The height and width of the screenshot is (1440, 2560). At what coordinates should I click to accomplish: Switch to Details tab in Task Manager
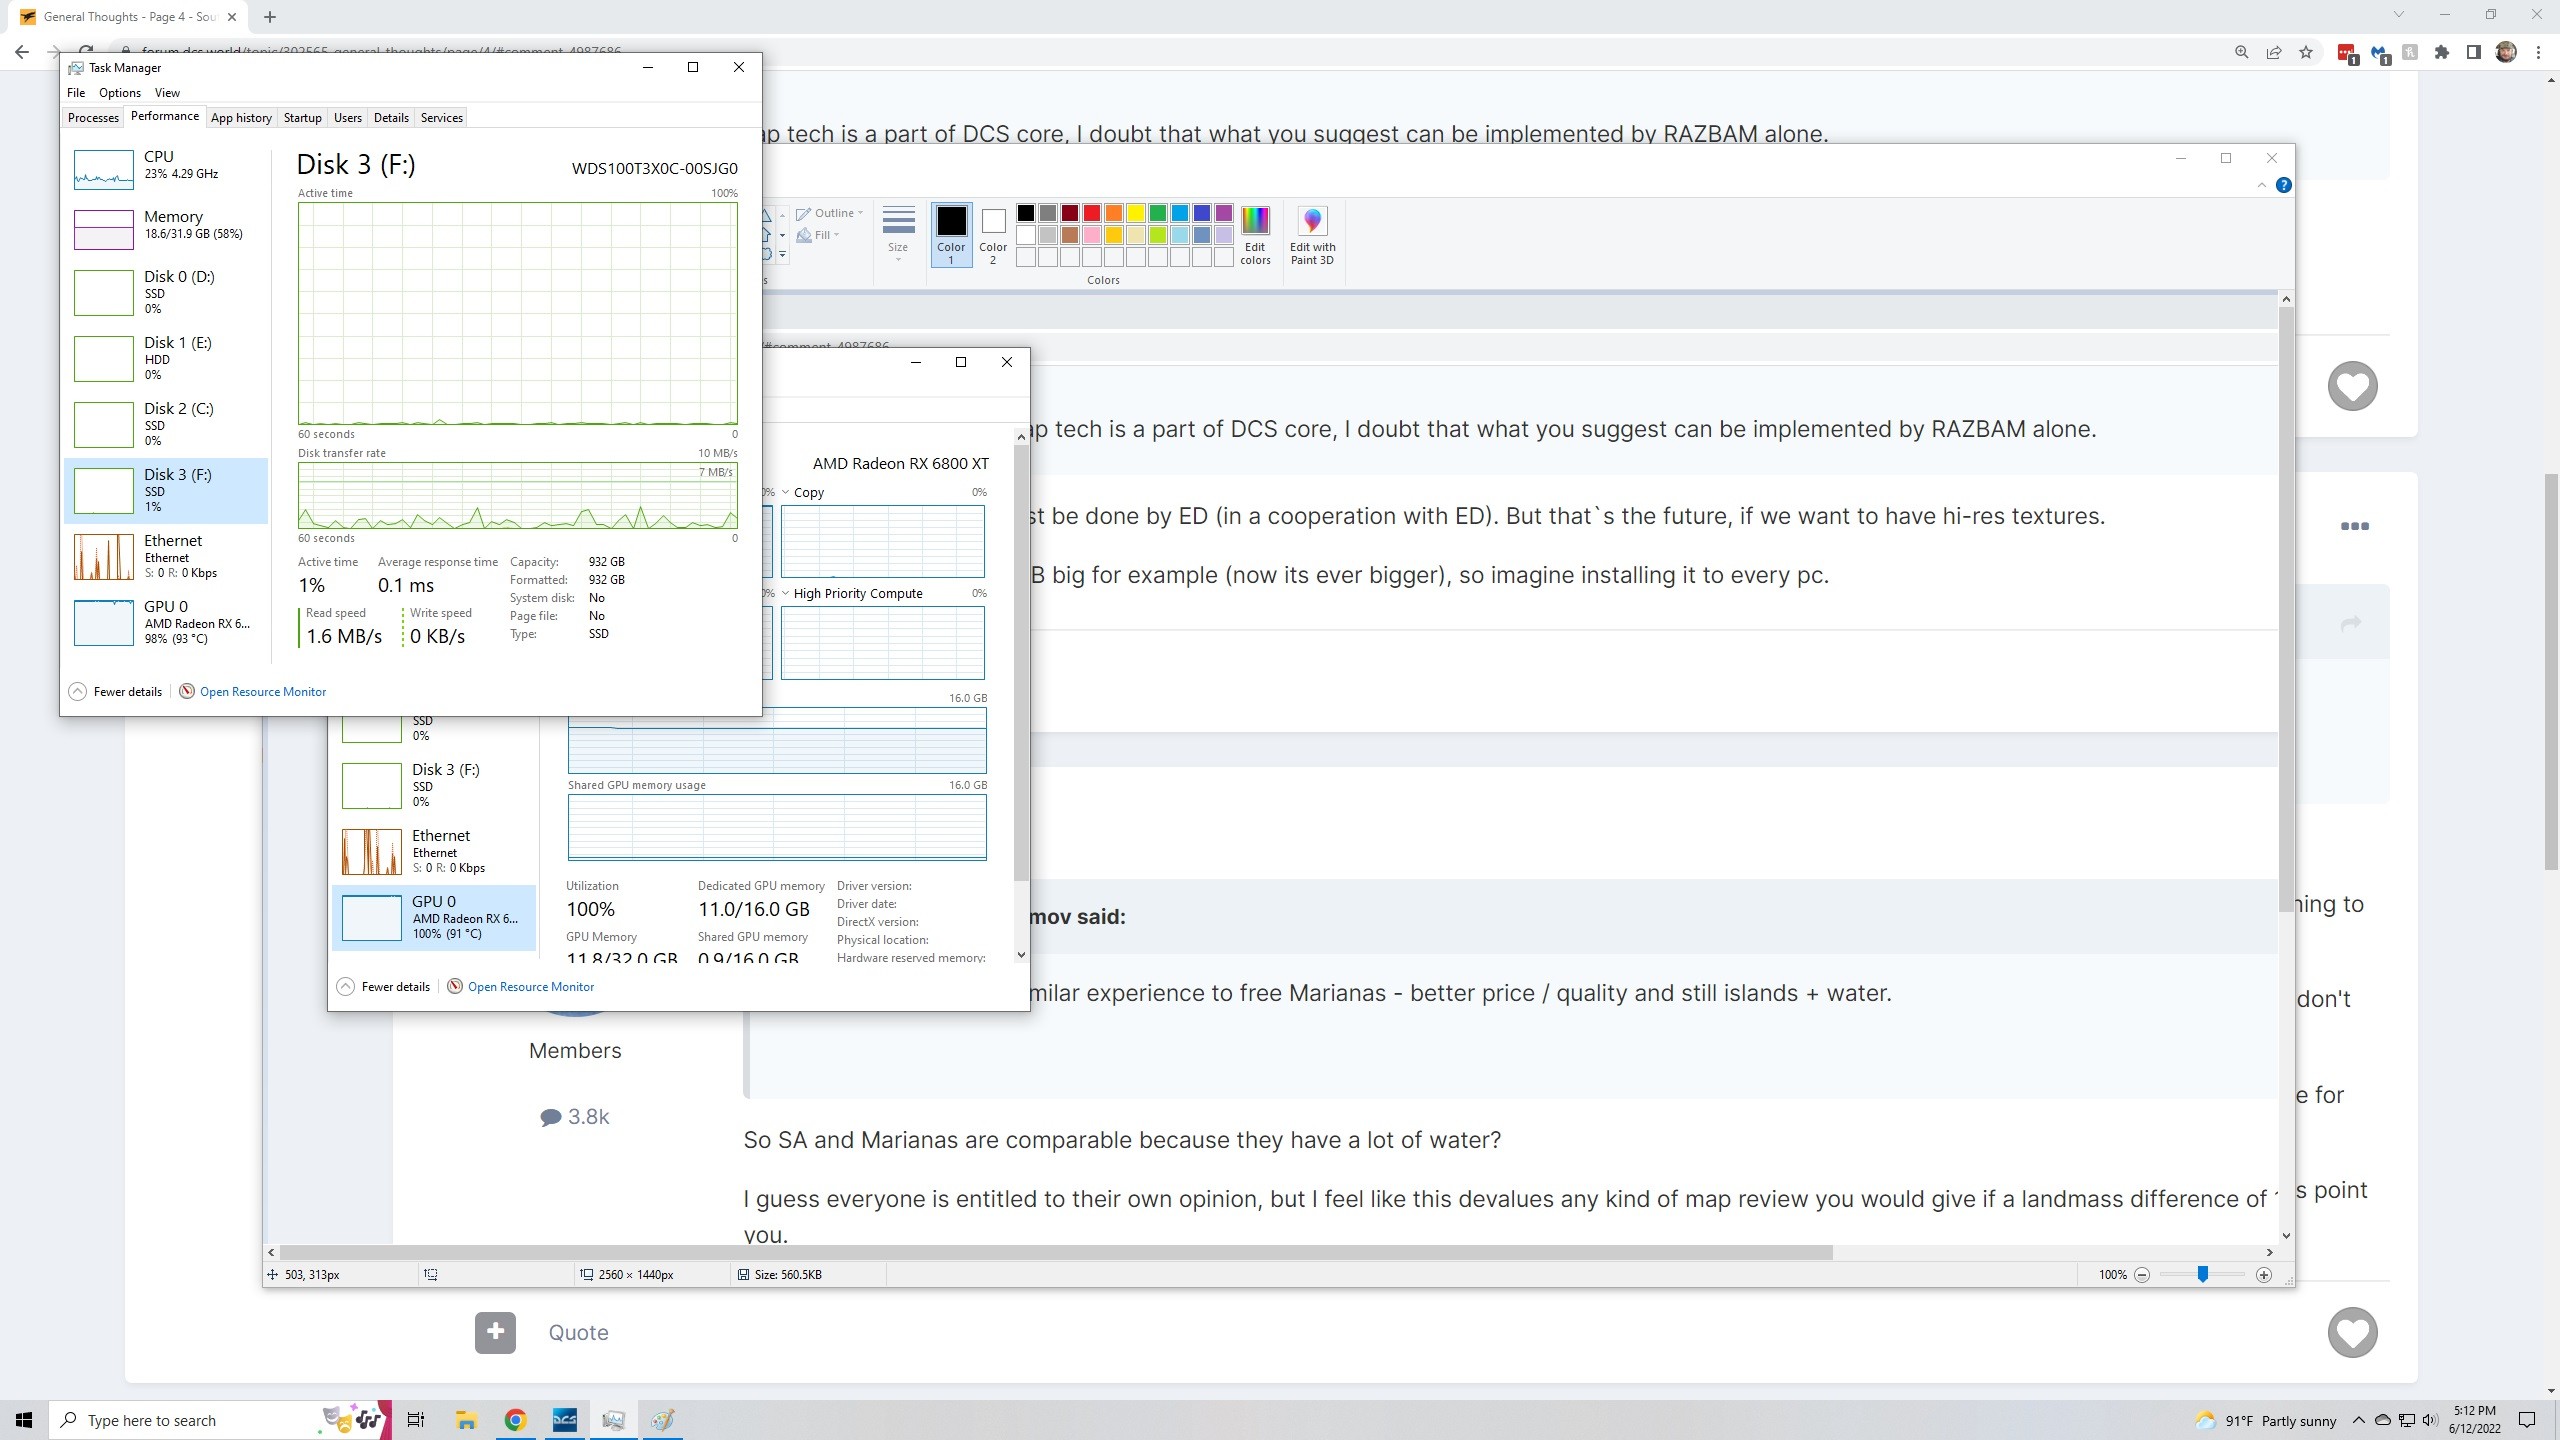pyautogui.click(x=391, y=118)
